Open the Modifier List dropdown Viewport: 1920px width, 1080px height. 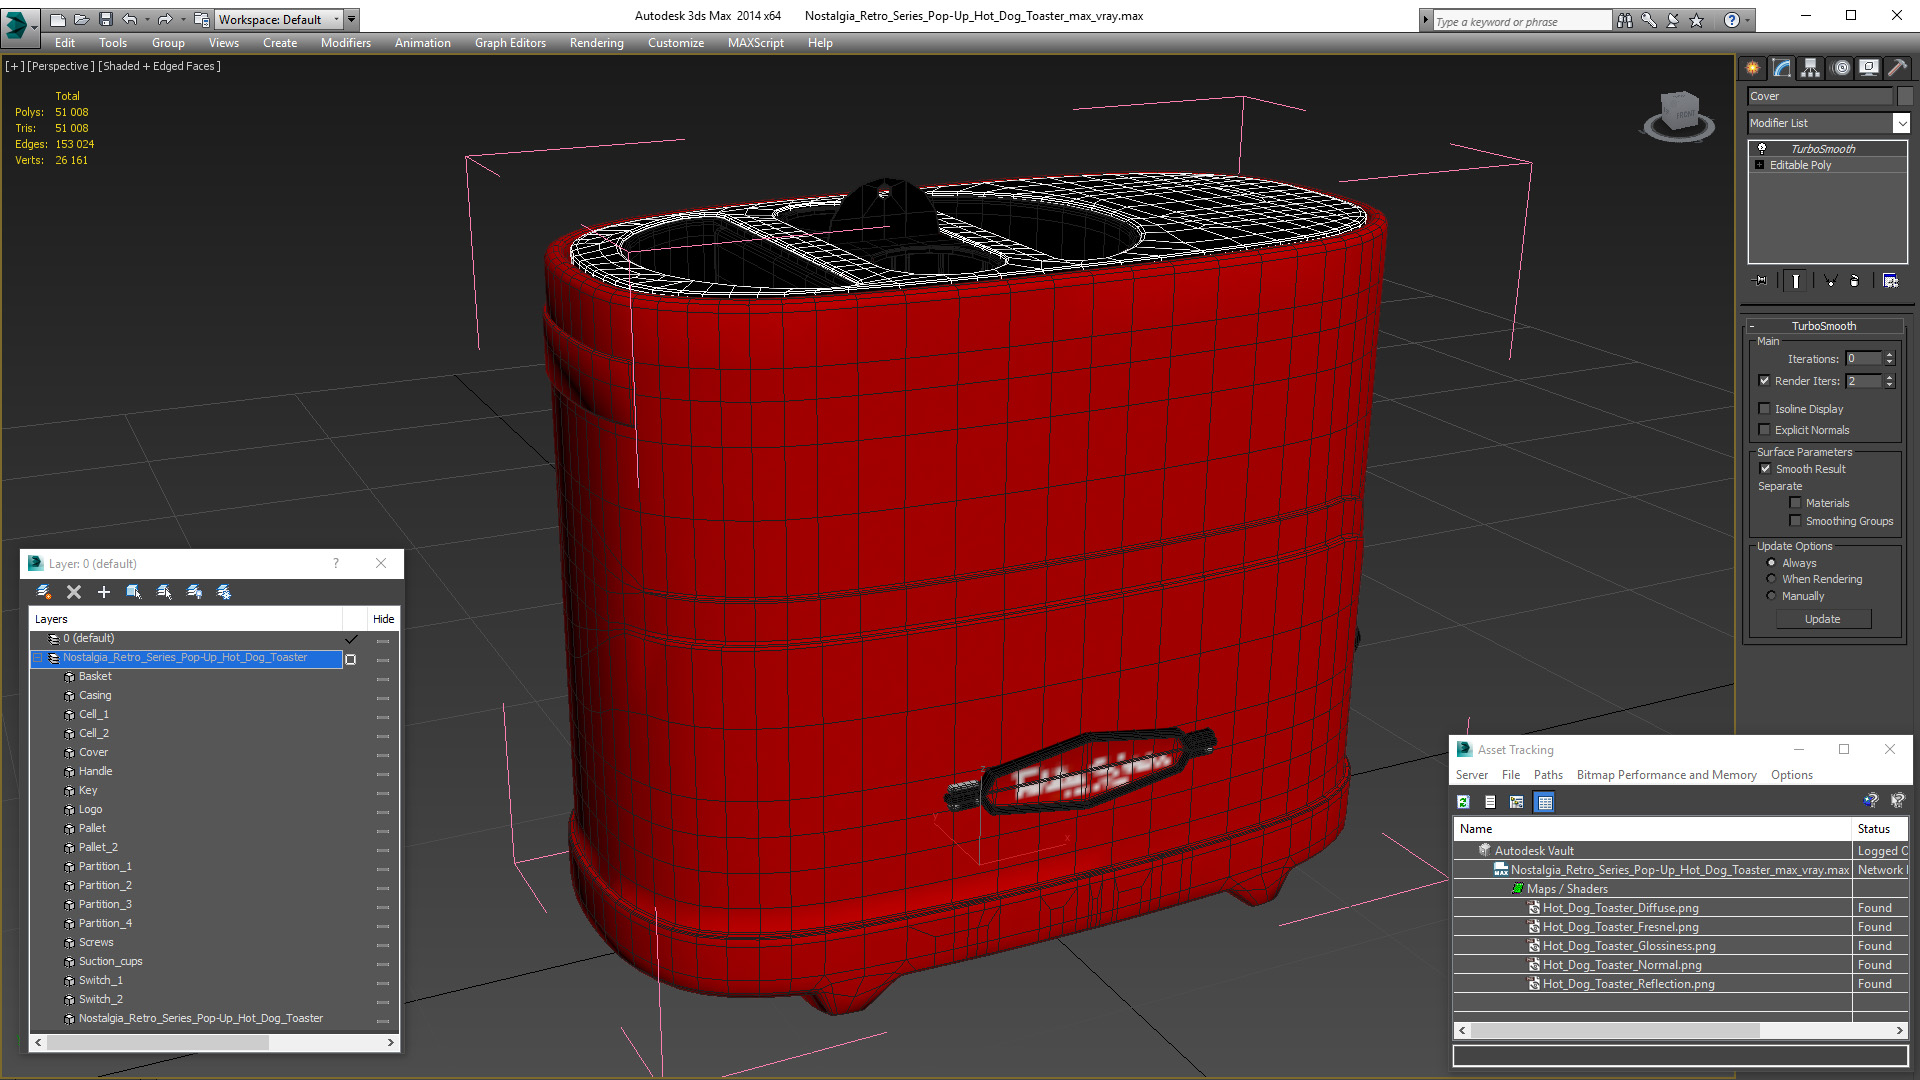coord(1901,123)
